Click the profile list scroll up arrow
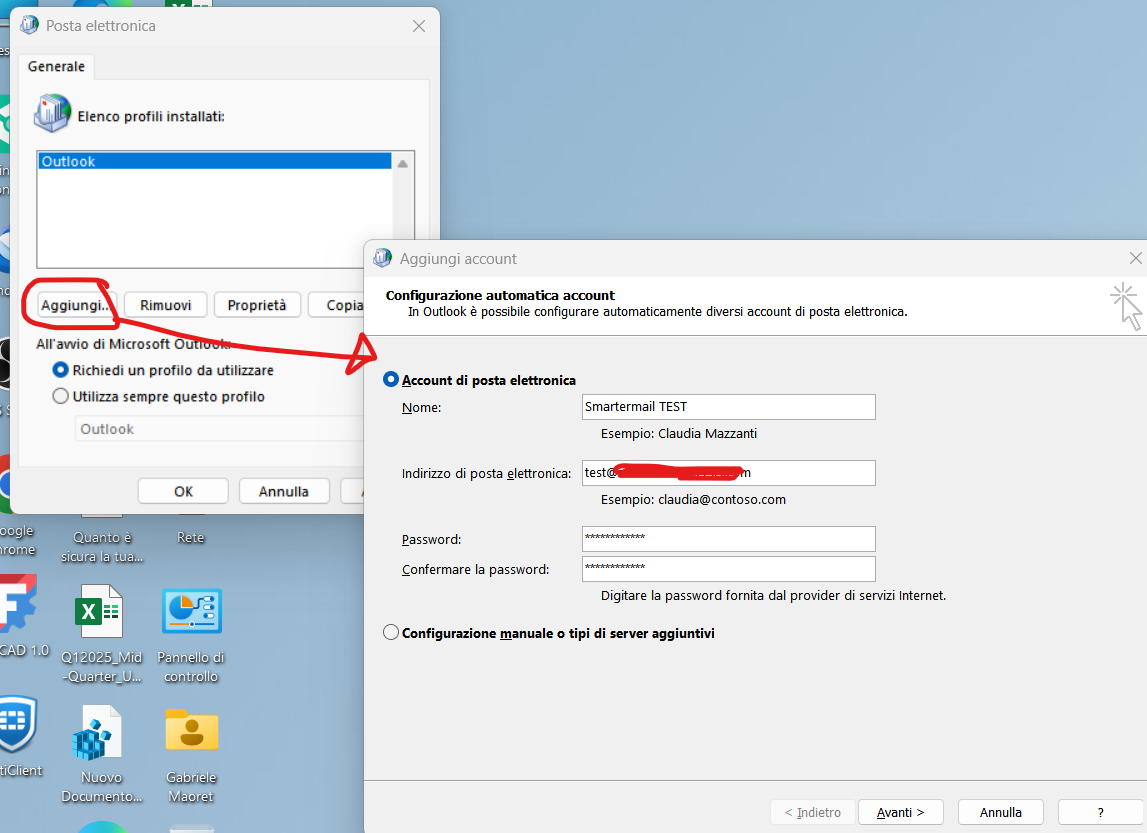1147x833 pixels. click(402, 164)
